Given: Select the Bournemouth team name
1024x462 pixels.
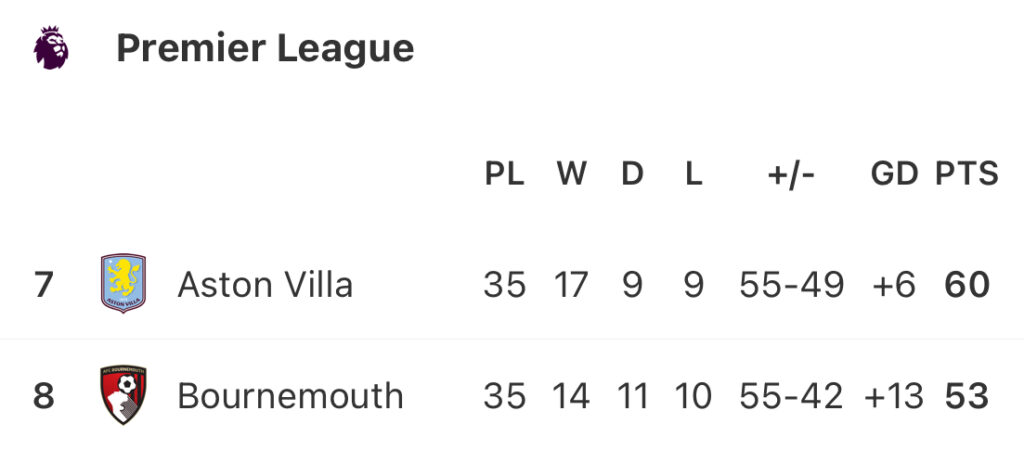Looking at the screenshot, I should [291, 396].
